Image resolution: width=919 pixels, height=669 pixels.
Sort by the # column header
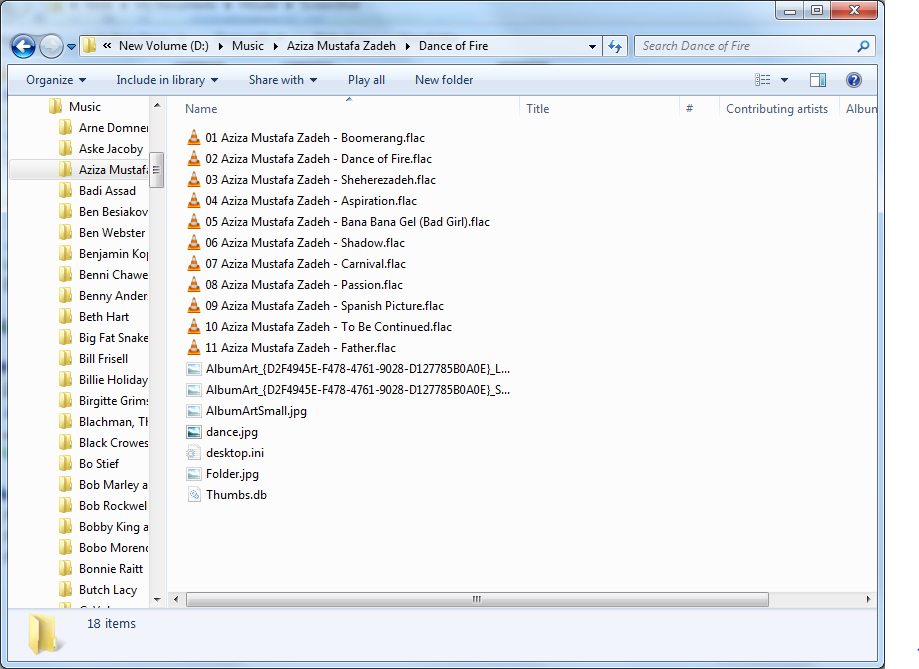click(x=690, y=109)
